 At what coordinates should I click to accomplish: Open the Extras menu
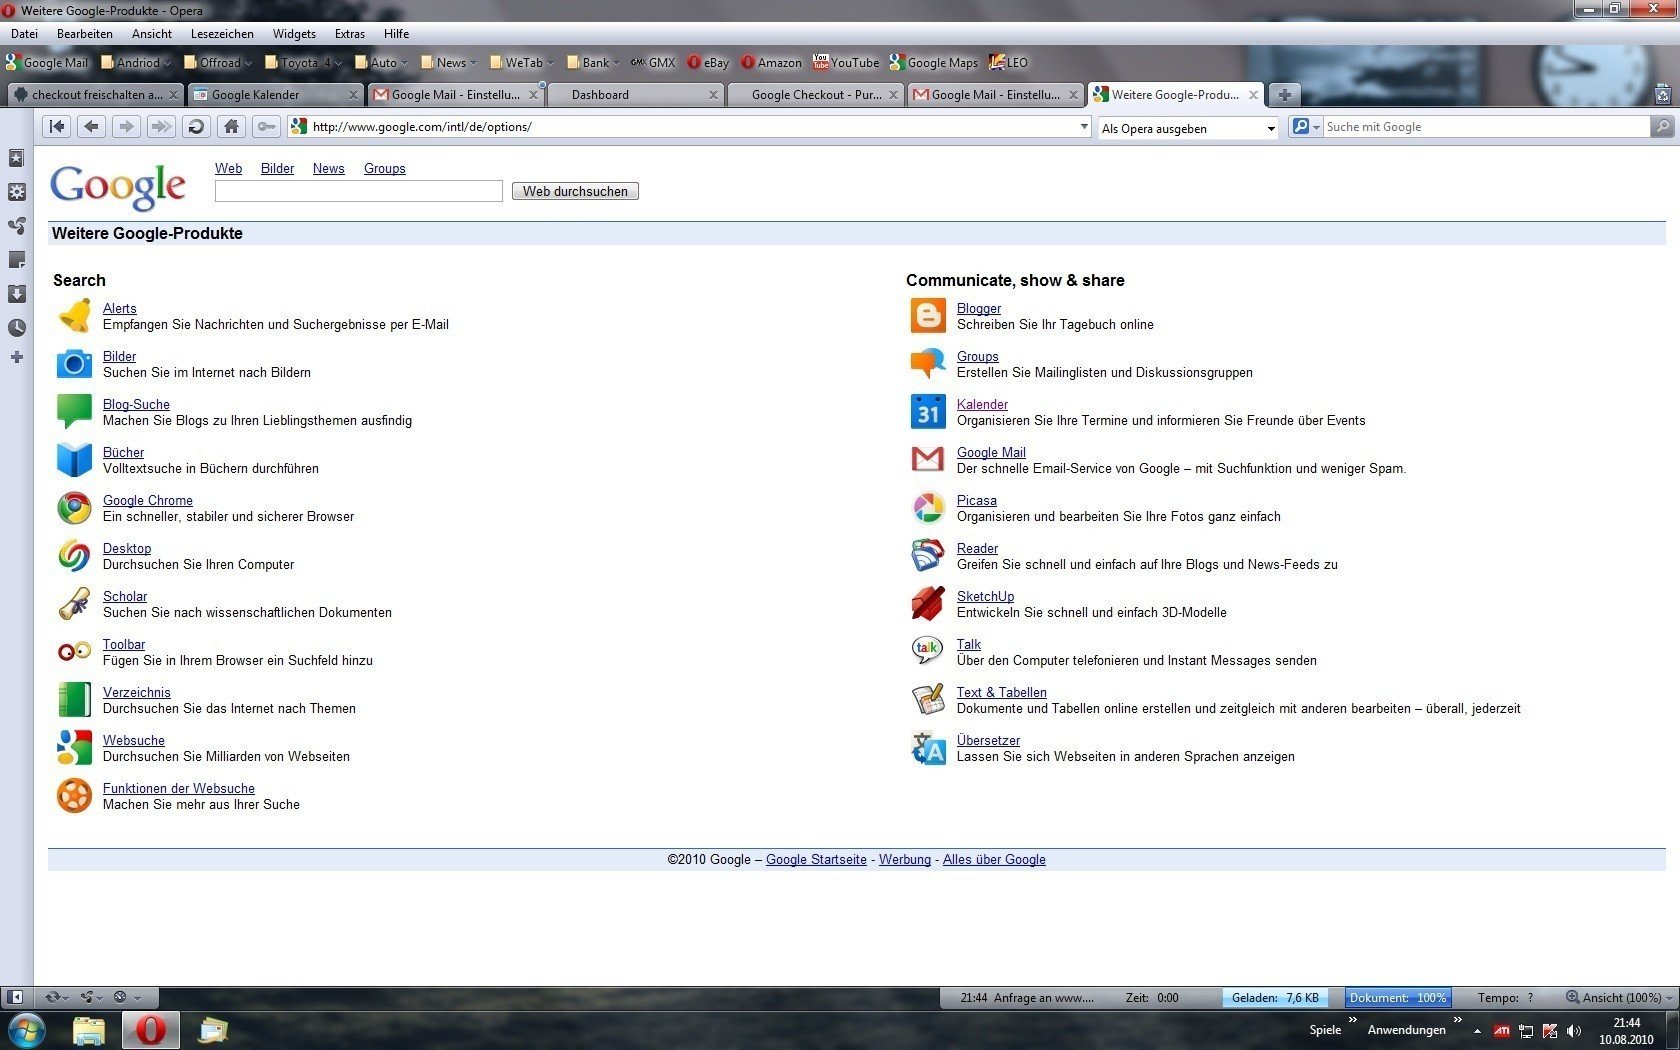pos(350,34)
